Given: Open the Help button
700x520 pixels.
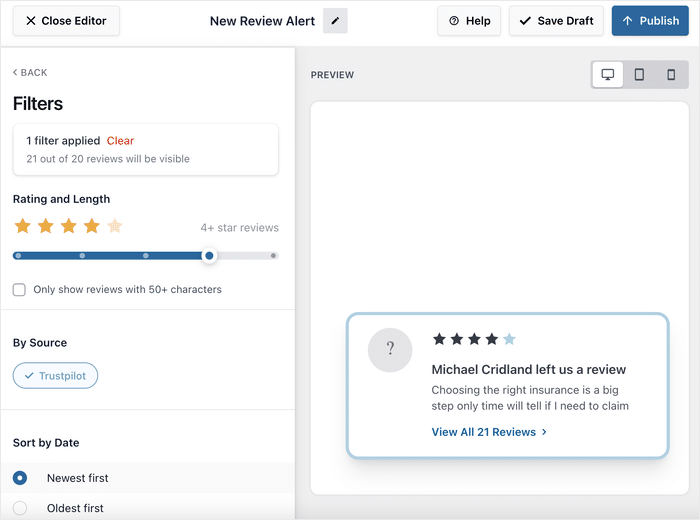Looking at the screenshot, I should pyautogui.click(x=469, y=21).
